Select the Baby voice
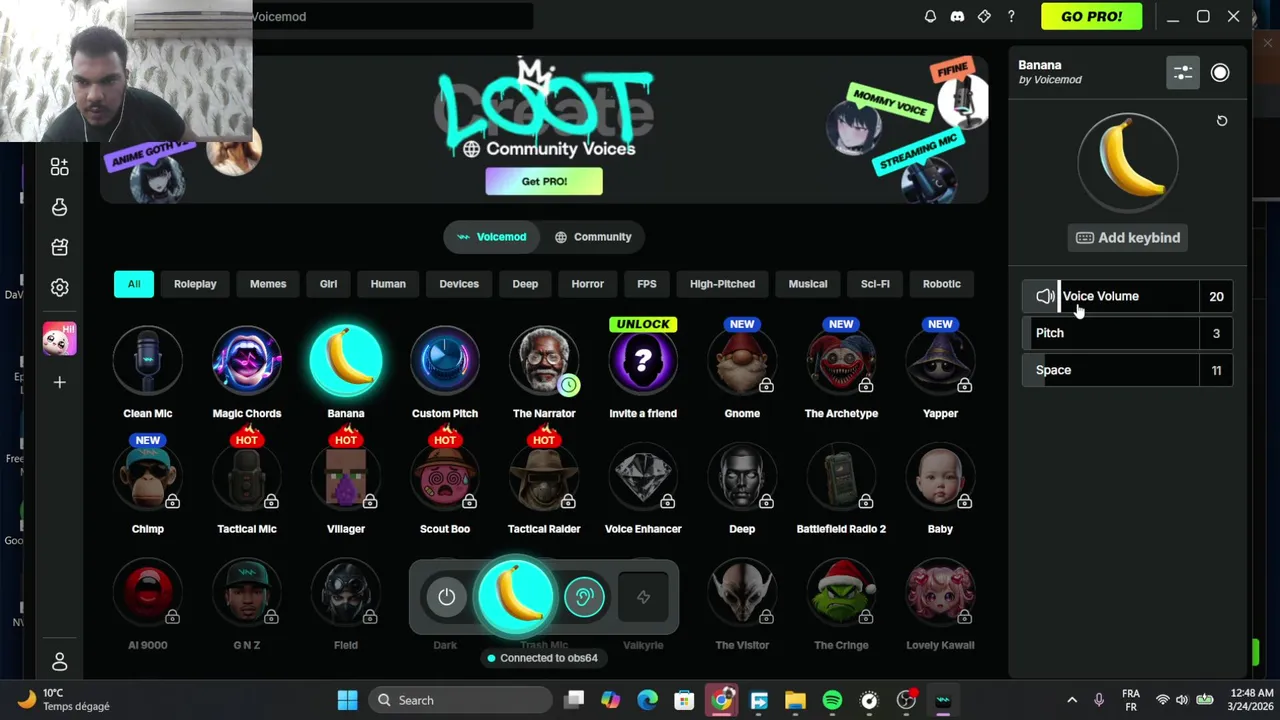The width and height of the screenshot is (1280, 720). coord(940,477)
